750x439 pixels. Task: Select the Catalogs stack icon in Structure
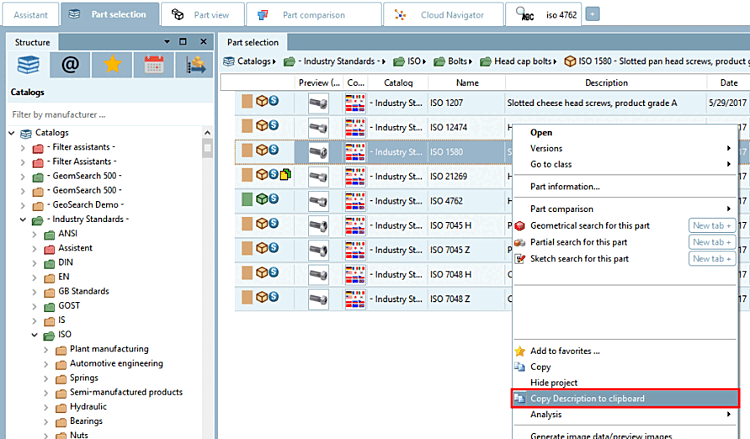point(28,65)
